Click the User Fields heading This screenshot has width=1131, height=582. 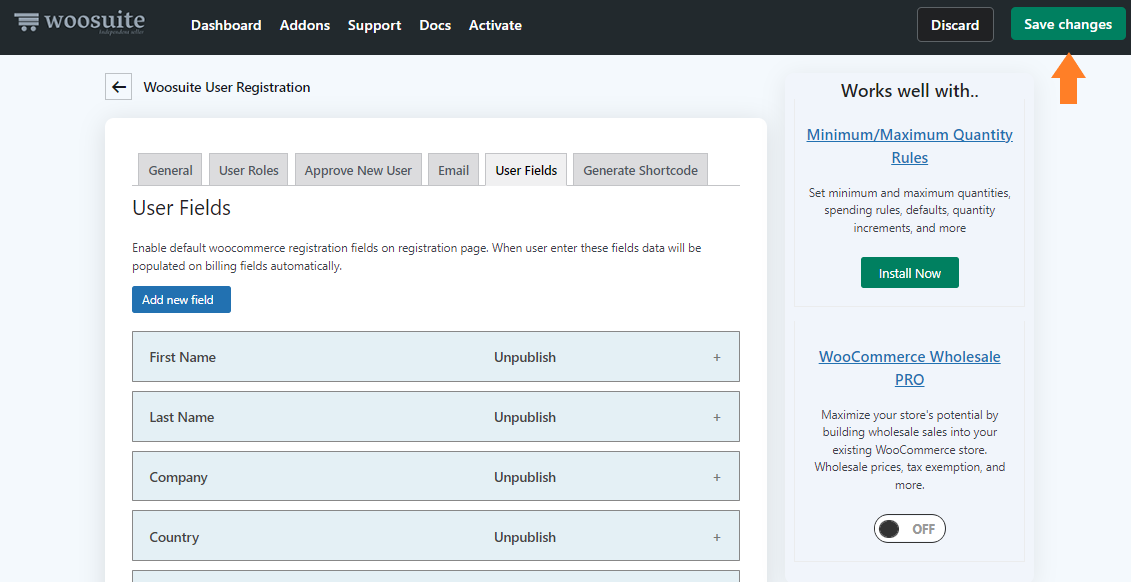(x=182, y=208)
